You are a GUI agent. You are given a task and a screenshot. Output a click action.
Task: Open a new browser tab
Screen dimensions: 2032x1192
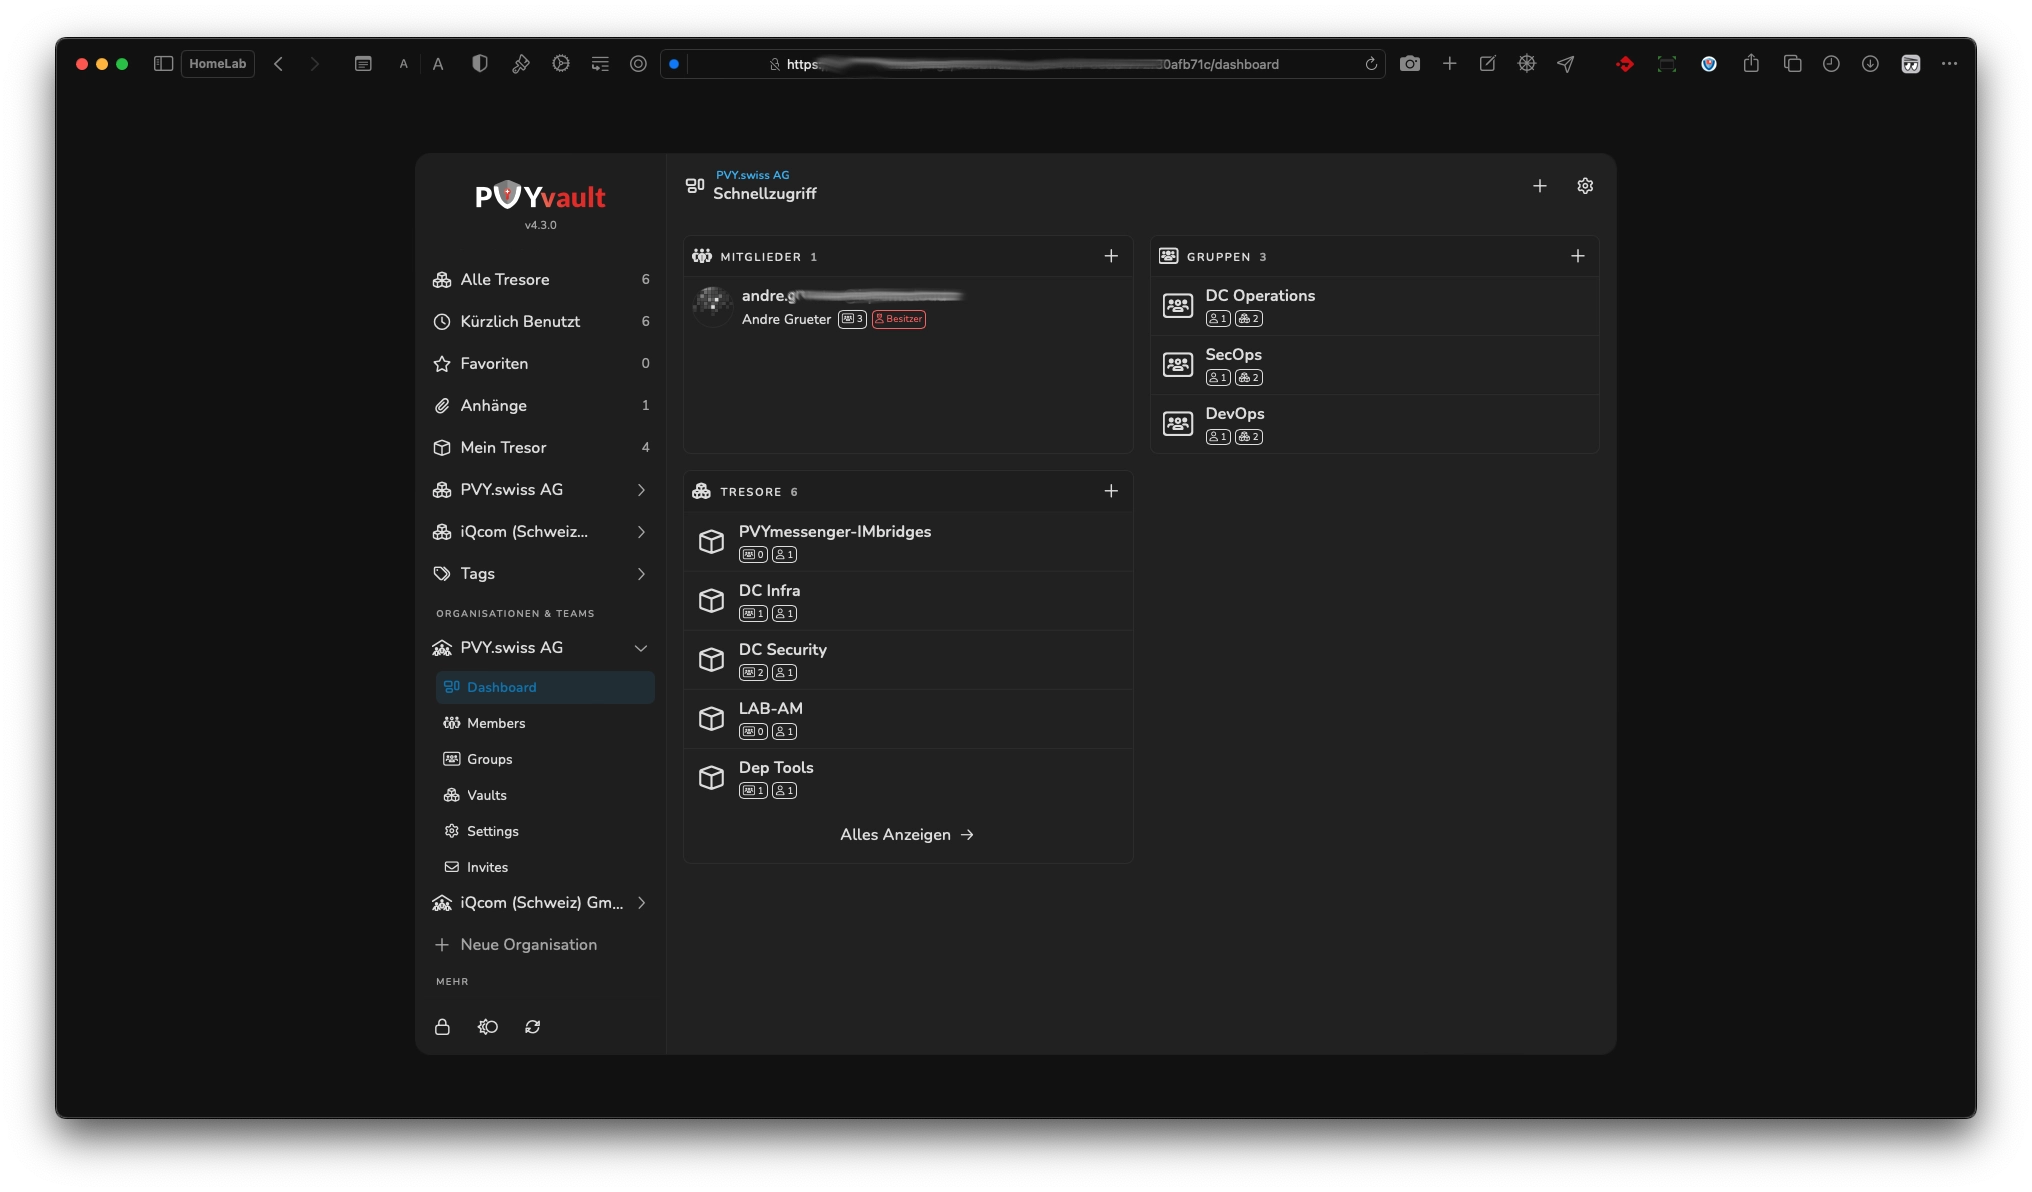point(1449,64)
